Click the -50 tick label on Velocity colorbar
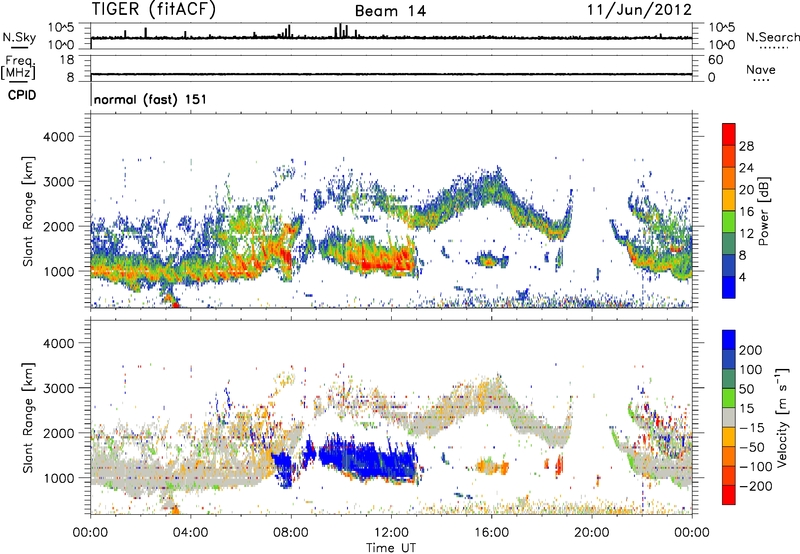 753,447
